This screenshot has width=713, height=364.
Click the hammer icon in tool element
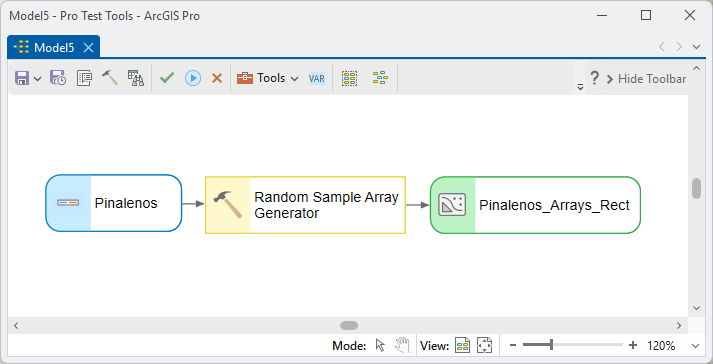227,205
